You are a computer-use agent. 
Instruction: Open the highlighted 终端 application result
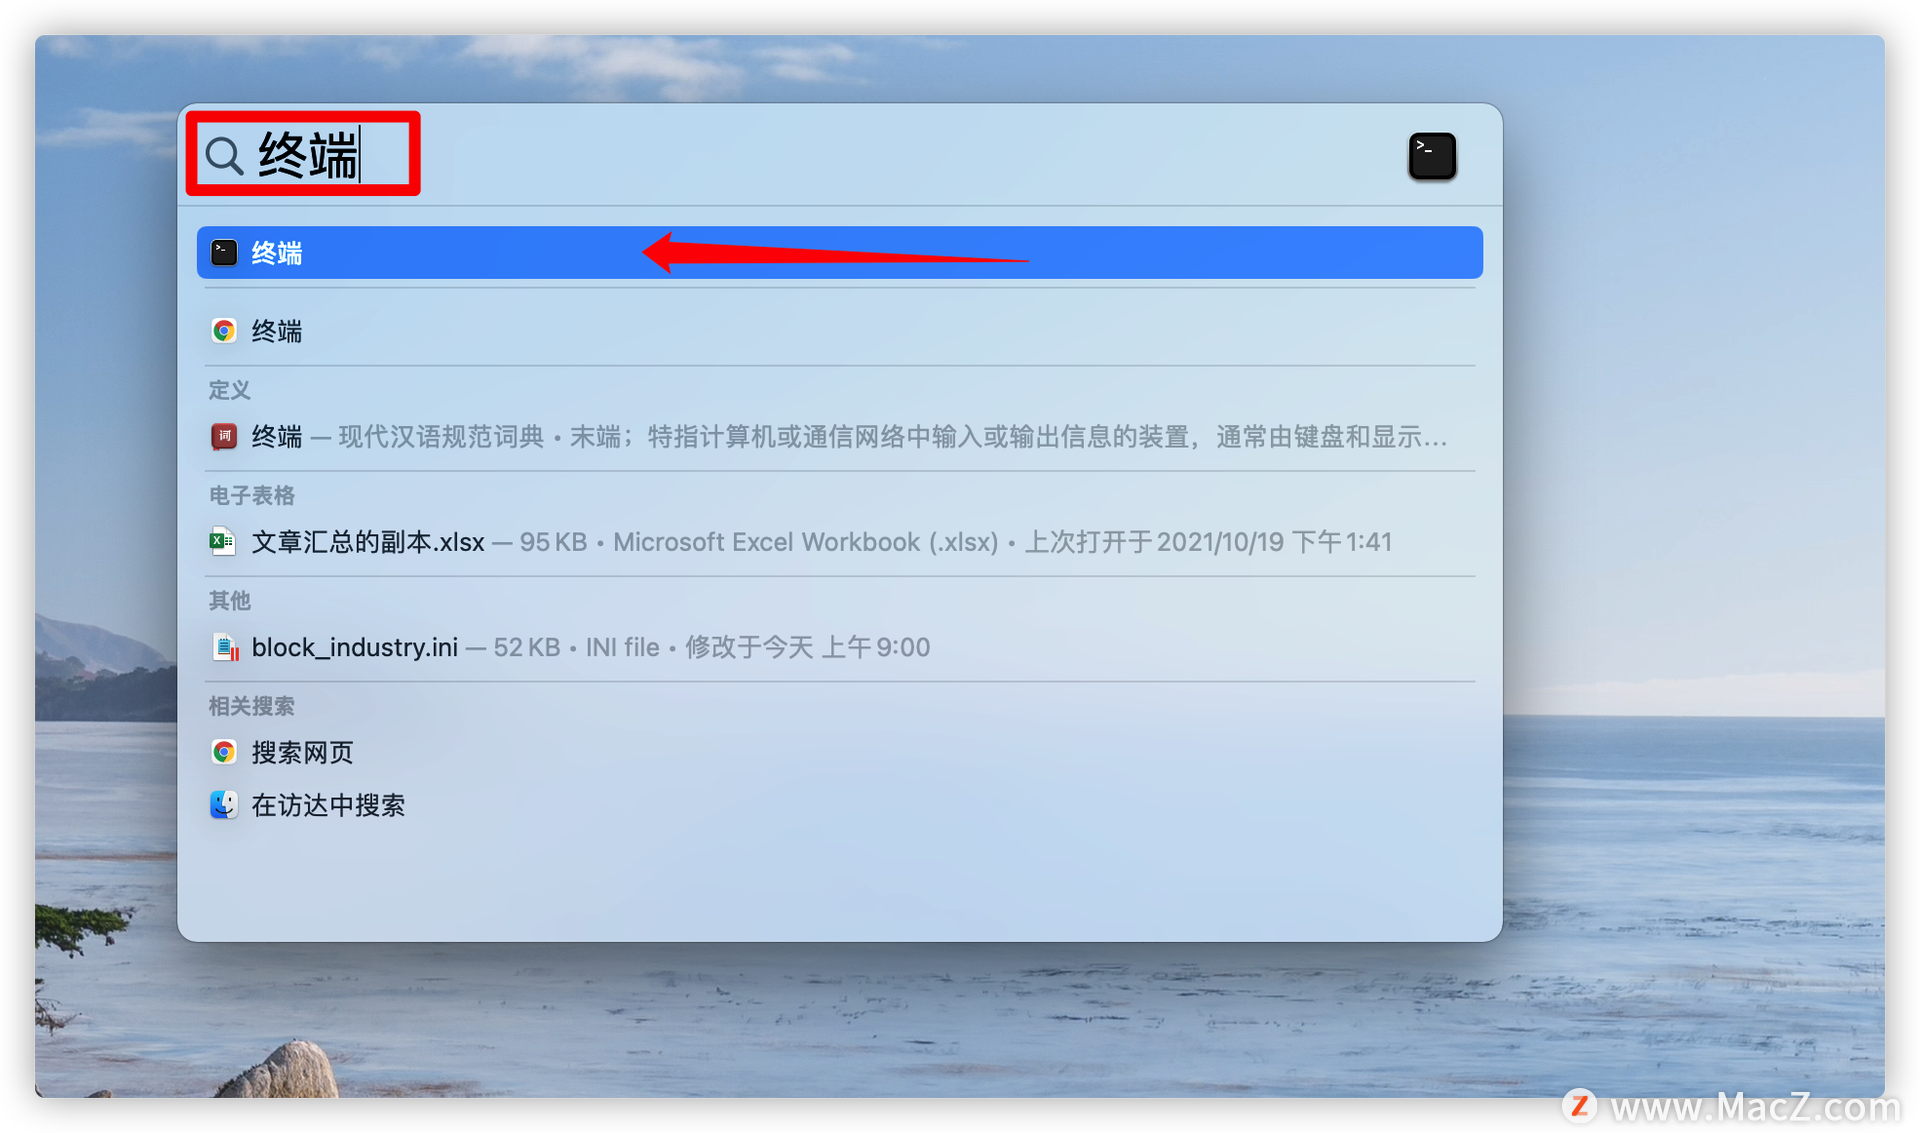coord(839,253)
